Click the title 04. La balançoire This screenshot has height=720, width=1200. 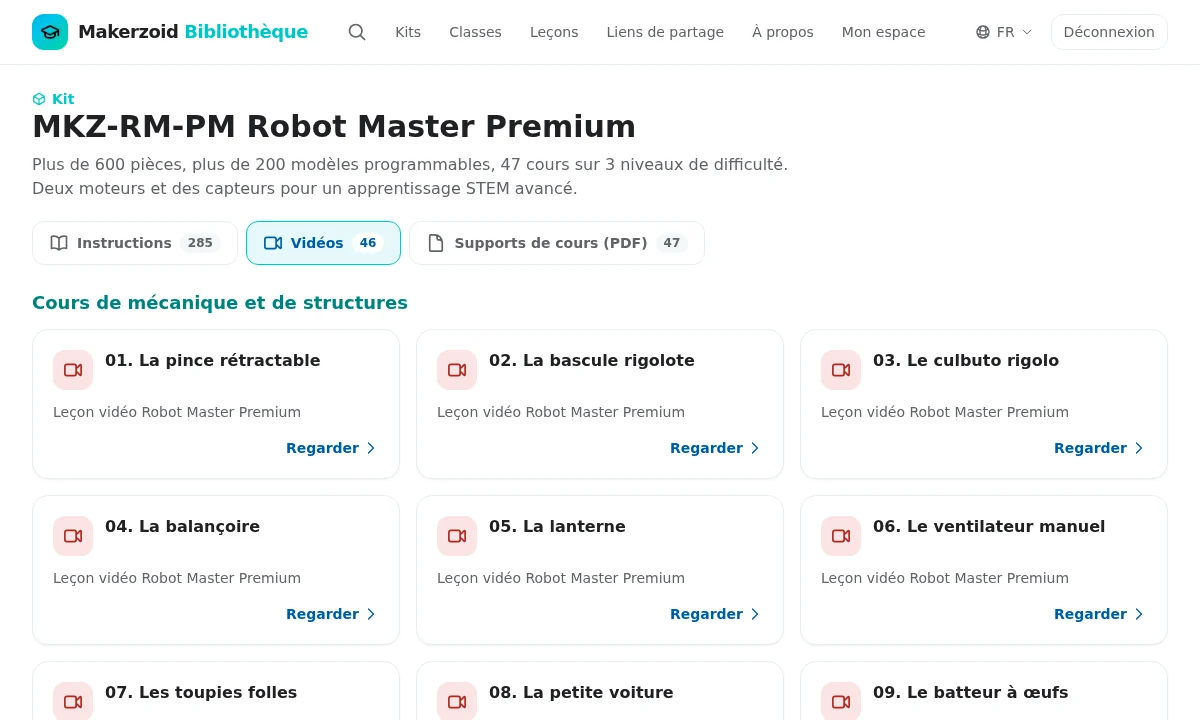click(x=182, y=526)
